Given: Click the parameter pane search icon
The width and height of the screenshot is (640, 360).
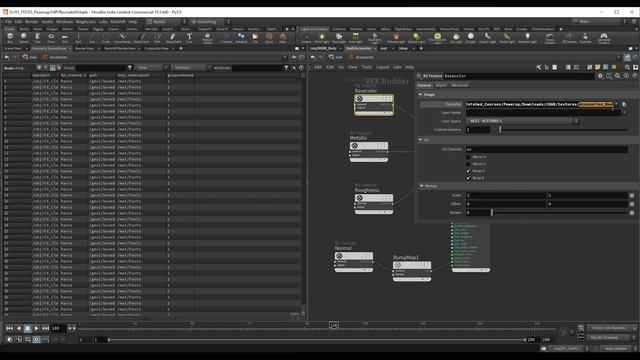Looking at the screenshot, I should coord(618,76).
